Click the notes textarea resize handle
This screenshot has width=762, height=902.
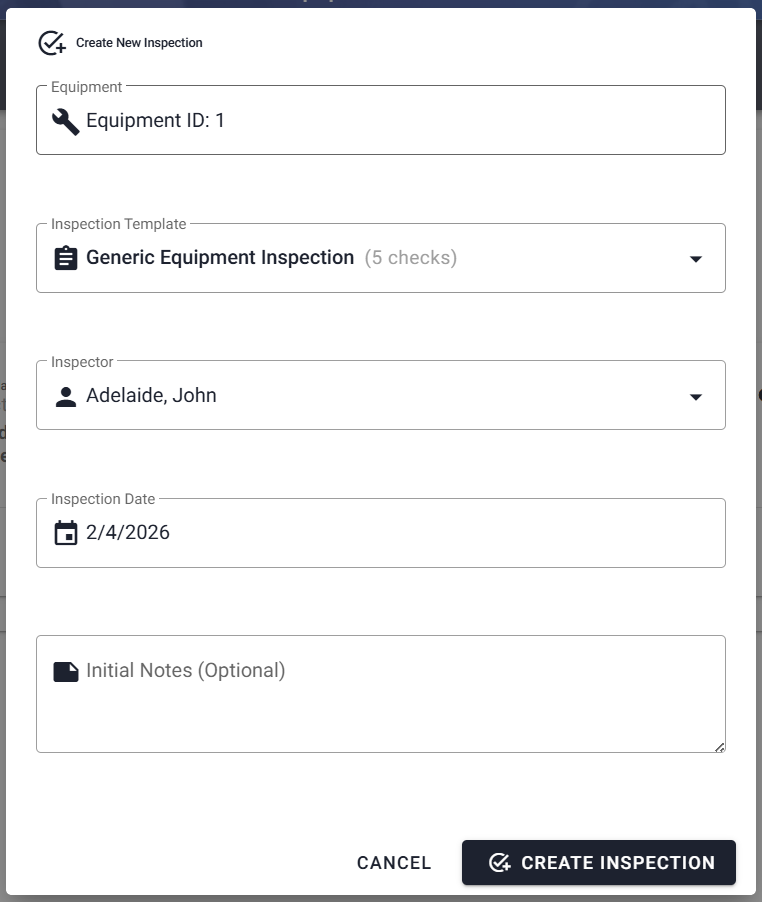[719, 747]
